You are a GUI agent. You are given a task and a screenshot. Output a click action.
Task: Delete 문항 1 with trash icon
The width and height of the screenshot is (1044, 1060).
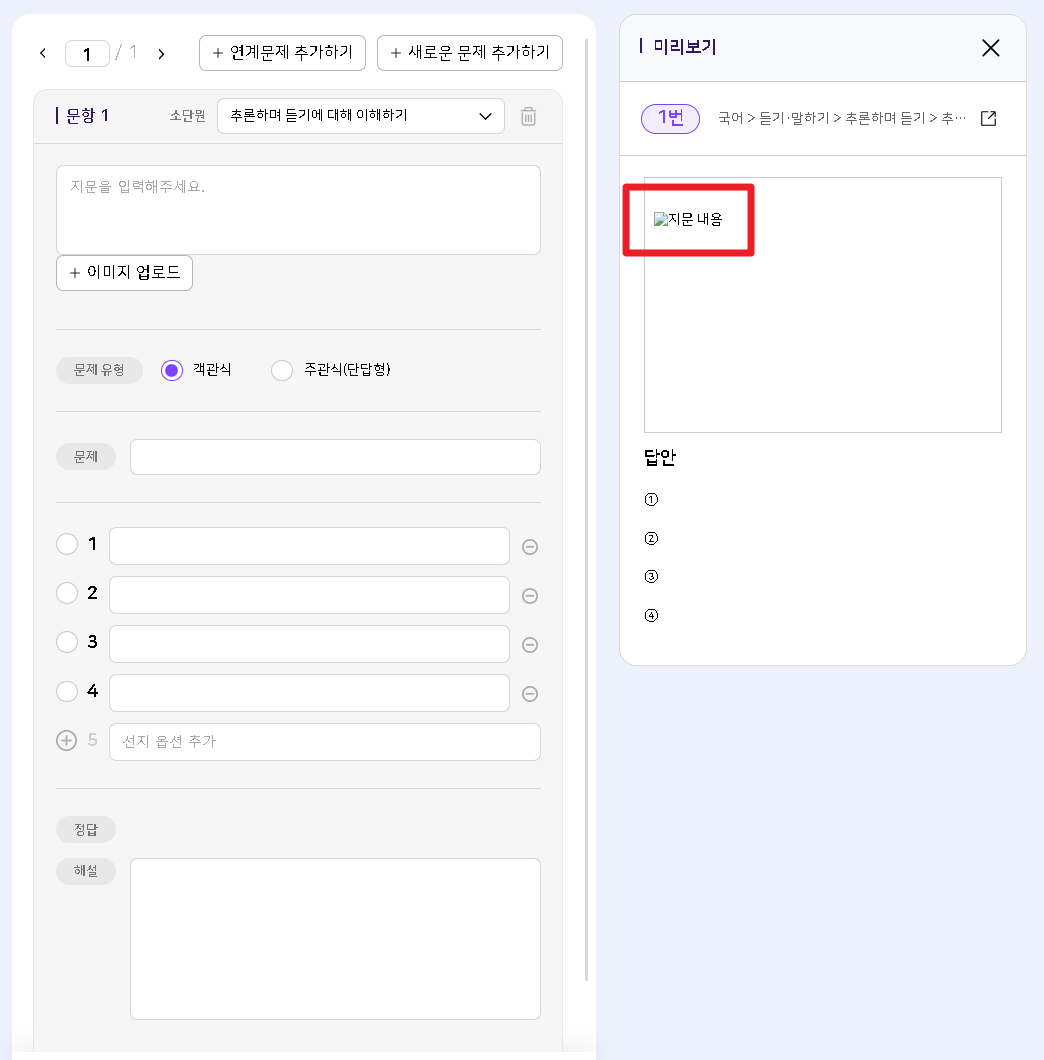[529, 116]
